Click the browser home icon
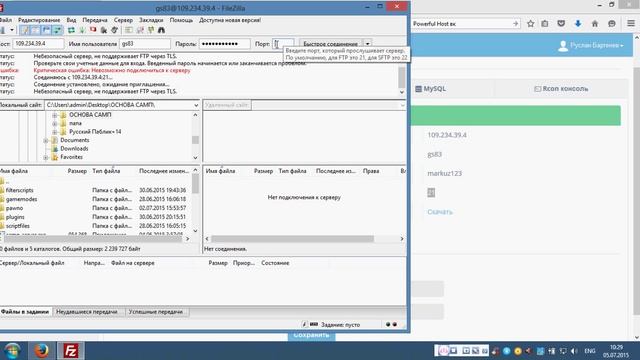This screenshot has height=360, width=640. click(595, 24)
